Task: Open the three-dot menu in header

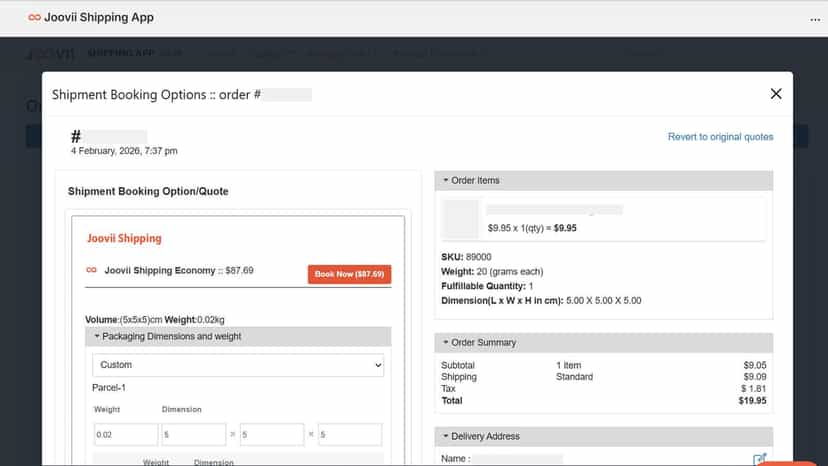Action: pos(815,20)
